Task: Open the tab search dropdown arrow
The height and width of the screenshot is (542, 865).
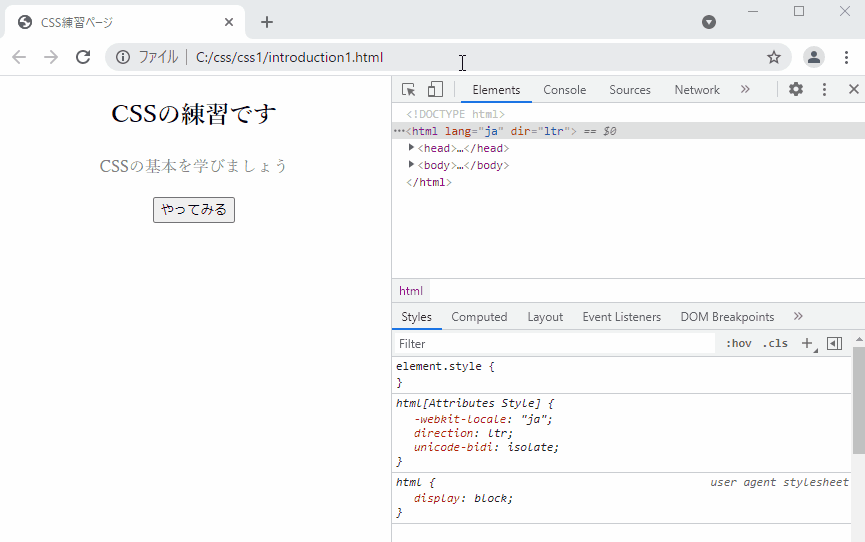Action: click(709, 22)
